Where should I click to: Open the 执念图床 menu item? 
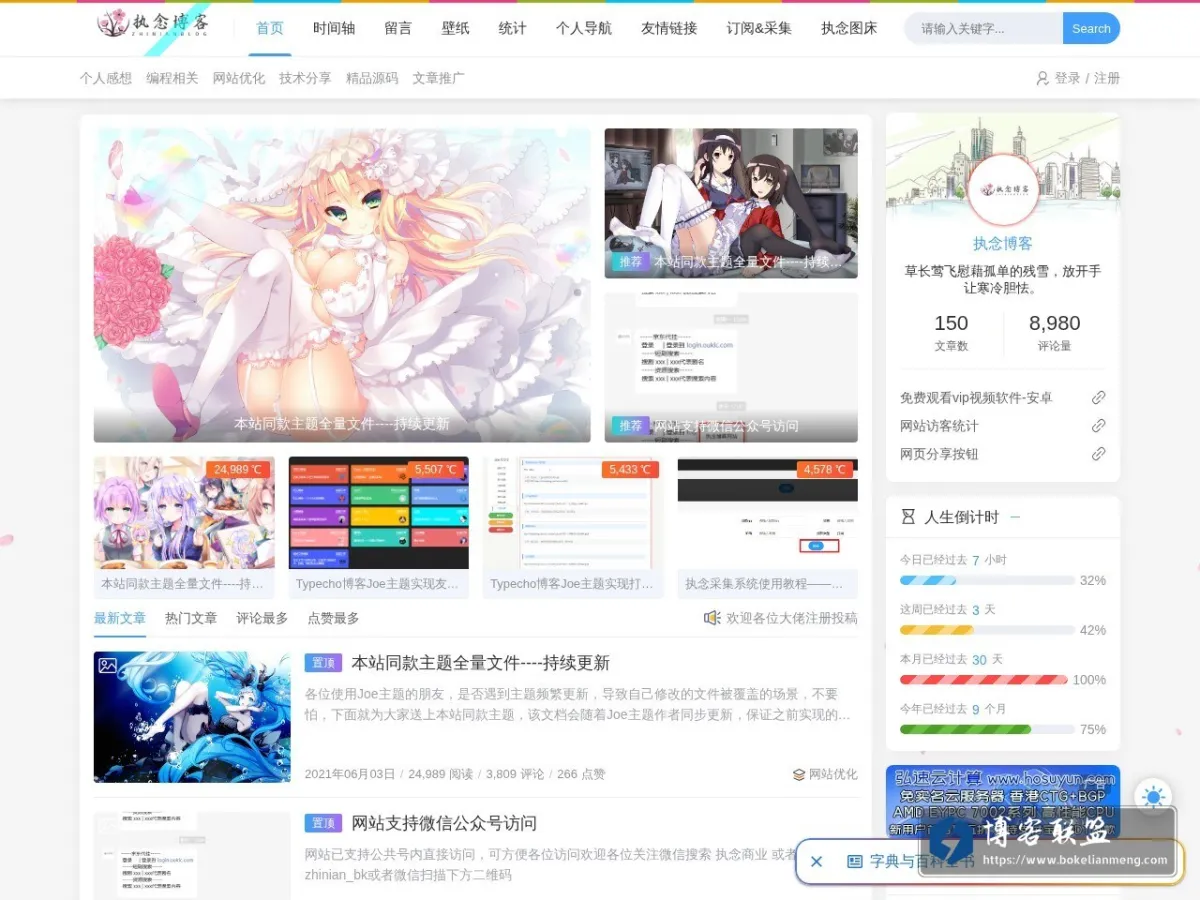pos(849,28)
